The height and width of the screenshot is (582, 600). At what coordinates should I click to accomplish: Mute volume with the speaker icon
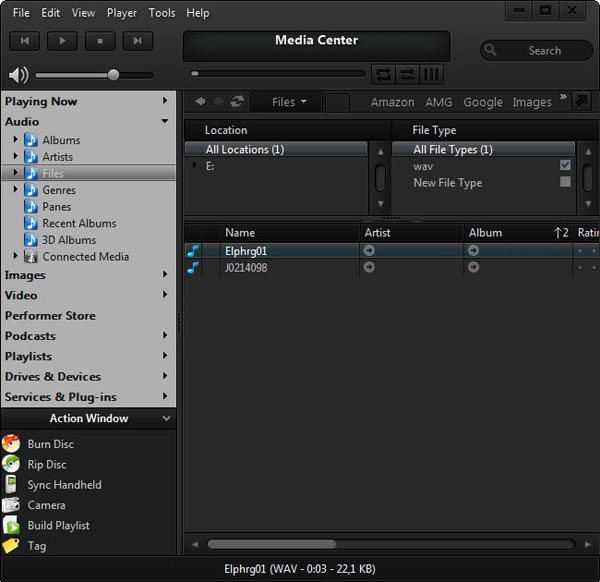click(x=18, y=75)
